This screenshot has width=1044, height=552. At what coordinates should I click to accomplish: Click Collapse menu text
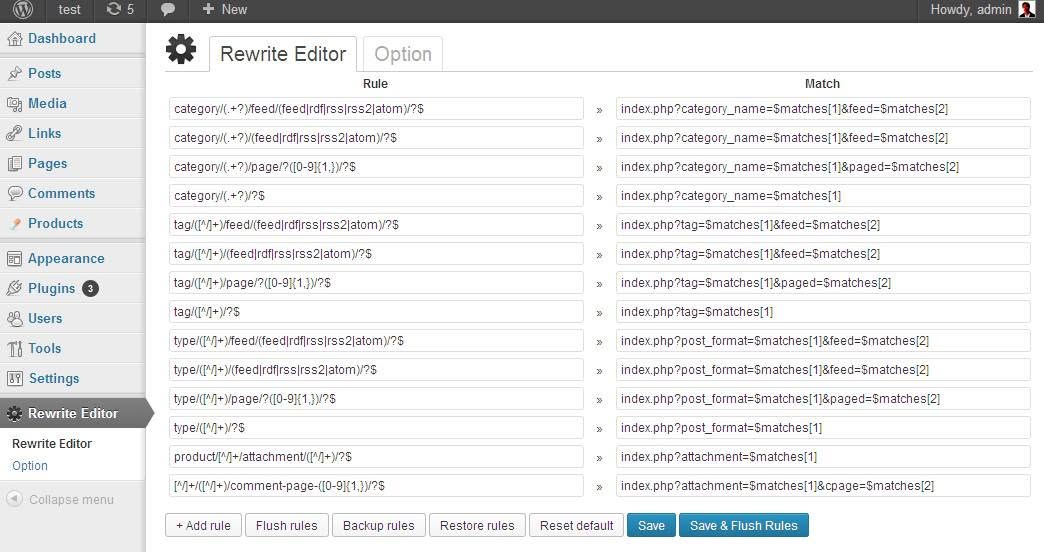tap(71, 499)
